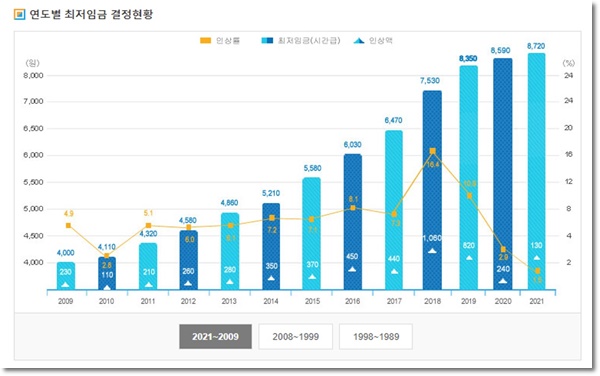Click the white triangle under 370
This screenshot has height=376, width=600.
[x=312, y=277]
